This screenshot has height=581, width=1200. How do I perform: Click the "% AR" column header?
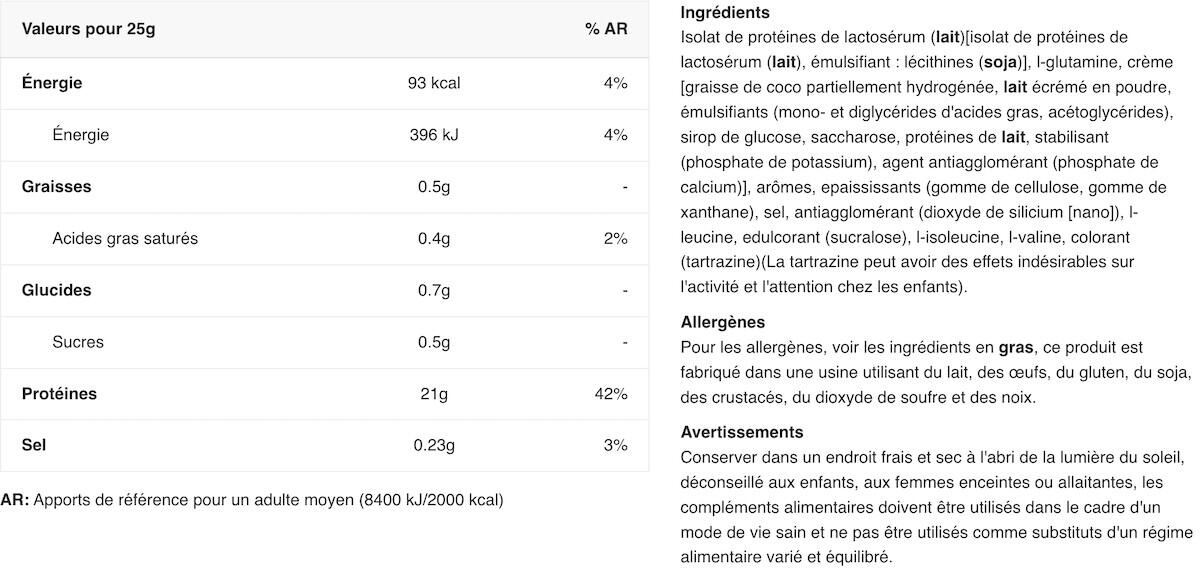tap(606, 29)
